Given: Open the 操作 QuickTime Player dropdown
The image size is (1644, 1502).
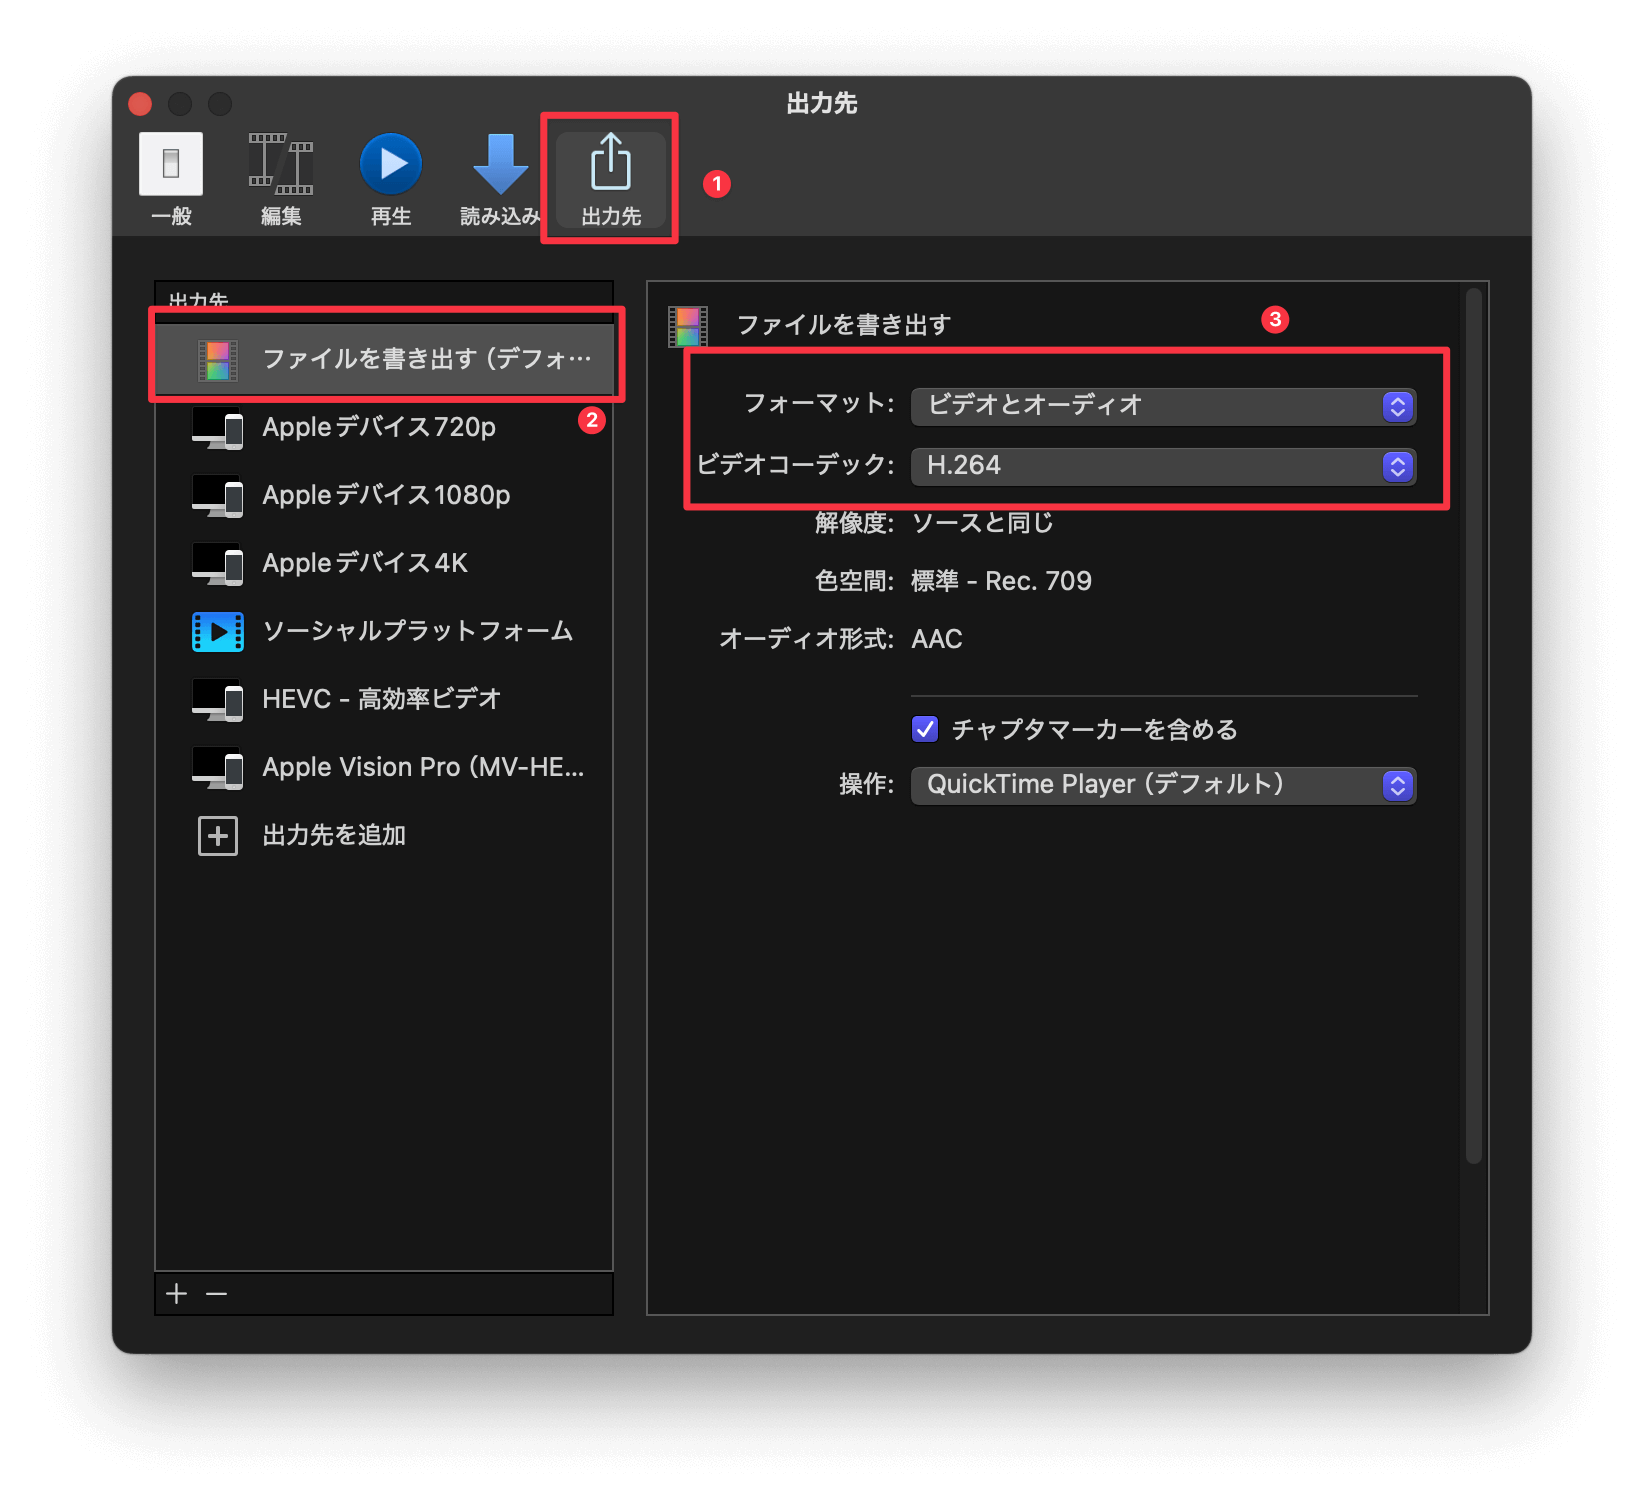Looking at the screenshot, I should pos(1163,785).
